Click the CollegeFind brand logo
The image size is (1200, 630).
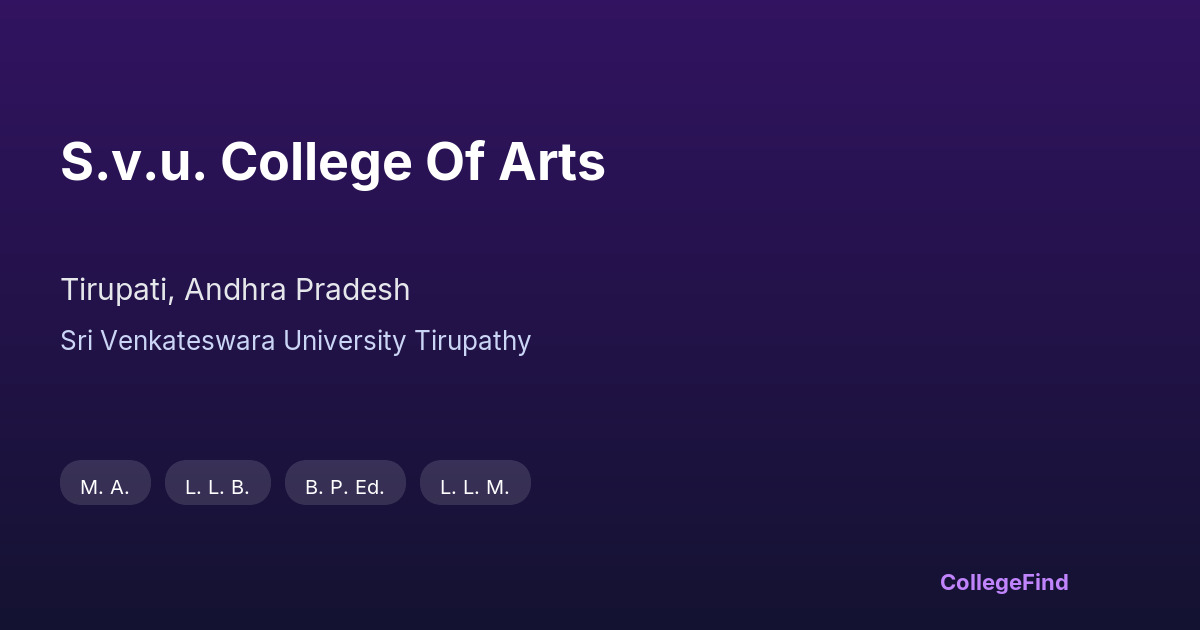pos(1004,582)
